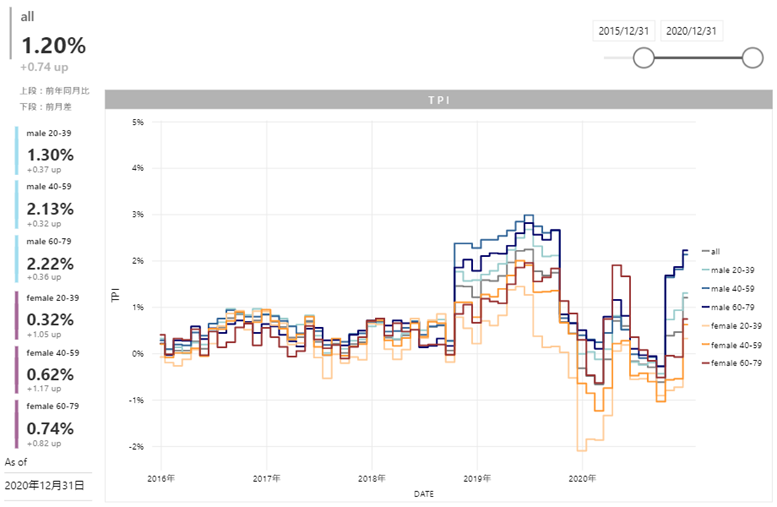Click the female 60-79 0.74% card
This screenshot has width=777, height=507.
pos(52,427)
